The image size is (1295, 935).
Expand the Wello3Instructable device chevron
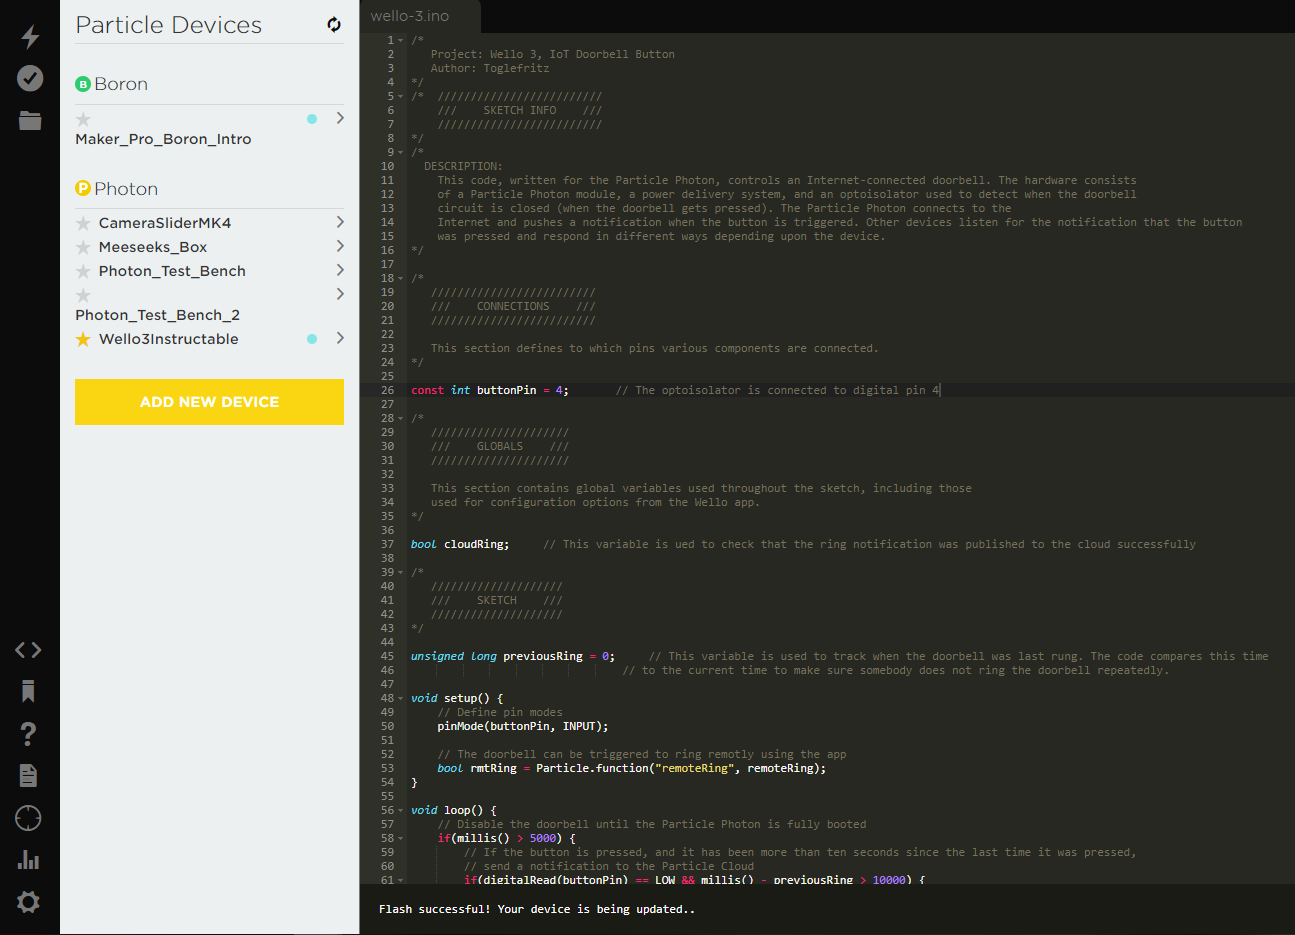pyautogui.click(x=340, y=339)
